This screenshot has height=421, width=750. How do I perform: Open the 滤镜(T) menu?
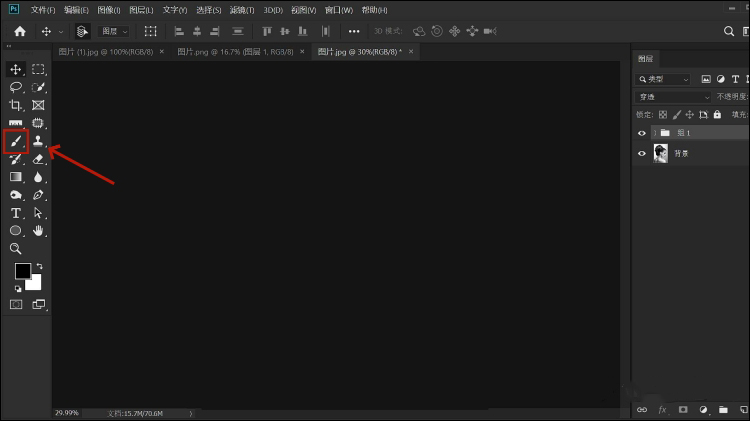pyautogui.click(x=242, y=10)
